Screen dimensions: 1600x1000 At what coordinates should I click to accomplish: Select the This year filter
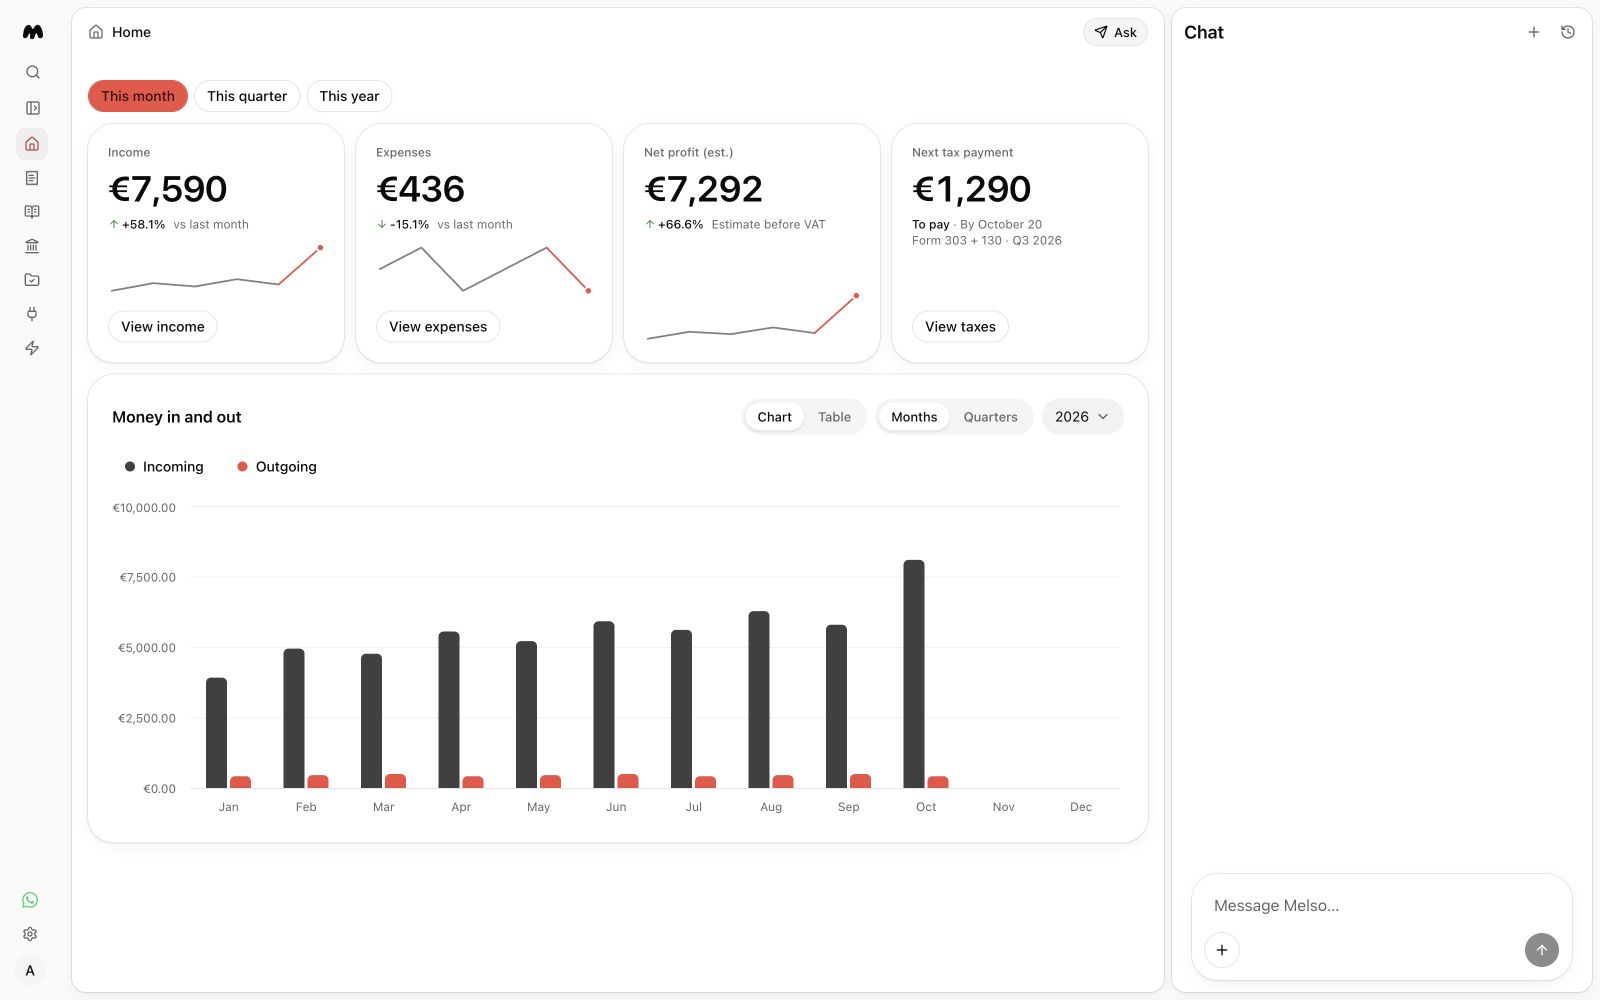[349, 96]
